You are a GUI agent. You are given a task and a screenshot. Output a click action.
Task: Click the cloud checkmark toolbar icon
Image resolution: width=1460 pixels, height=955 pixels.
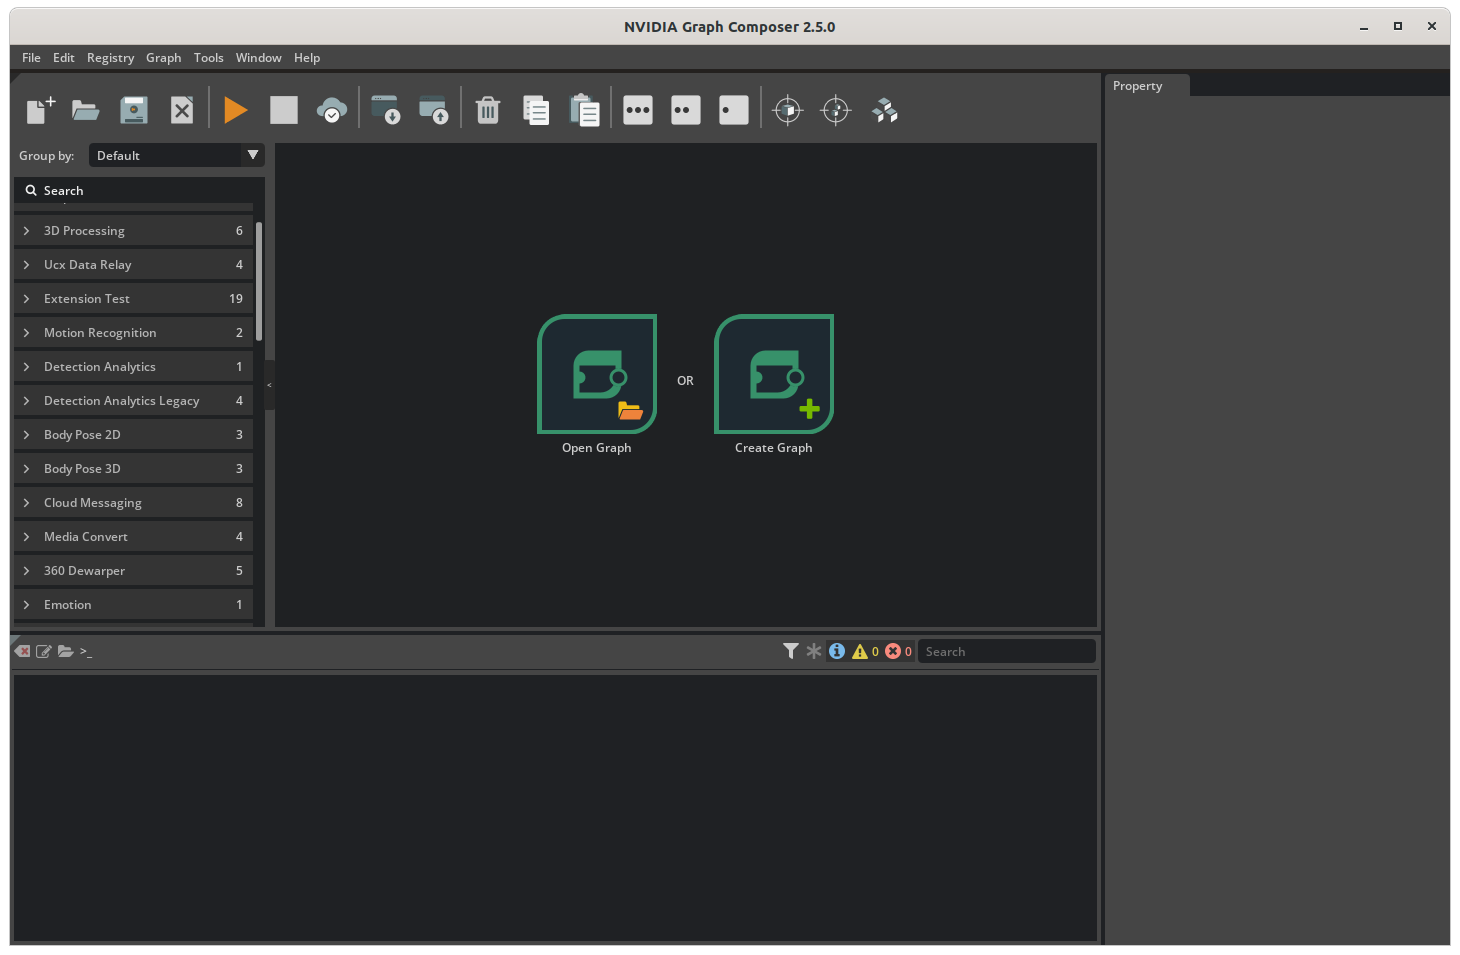[x=332, y=110]
